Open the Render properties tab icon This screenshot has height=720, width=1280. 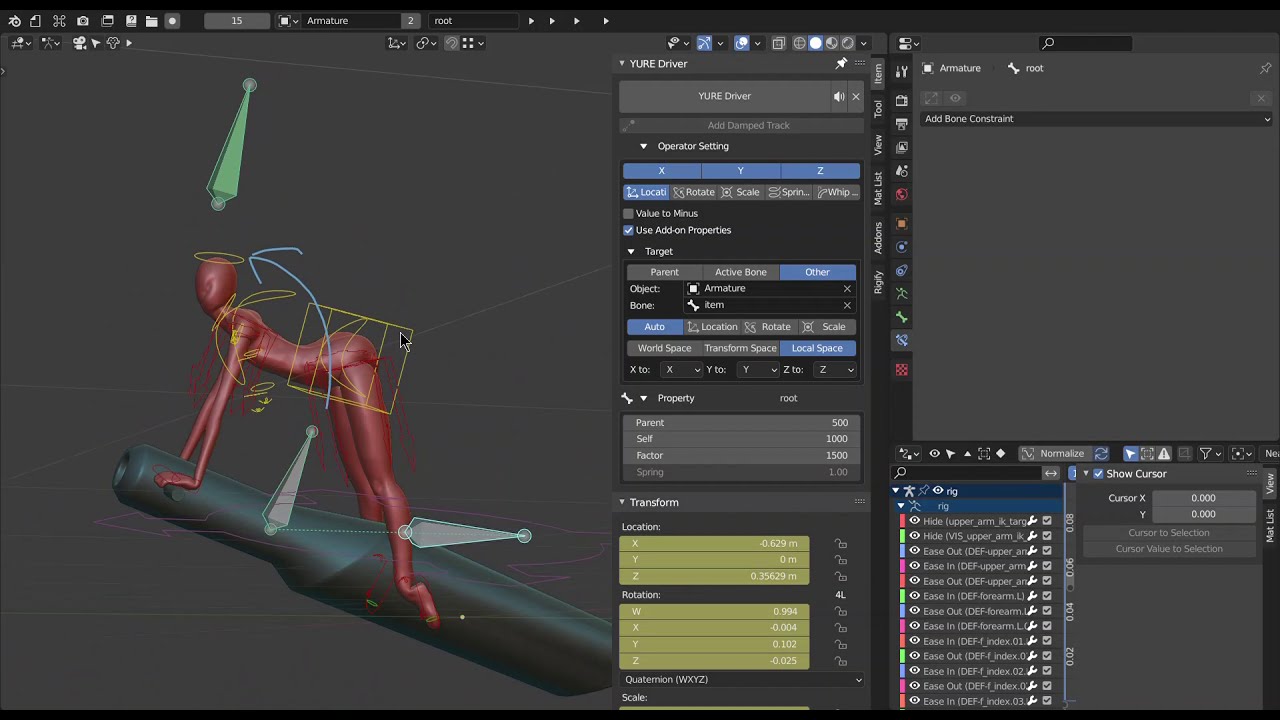click(x=901, y=100)
